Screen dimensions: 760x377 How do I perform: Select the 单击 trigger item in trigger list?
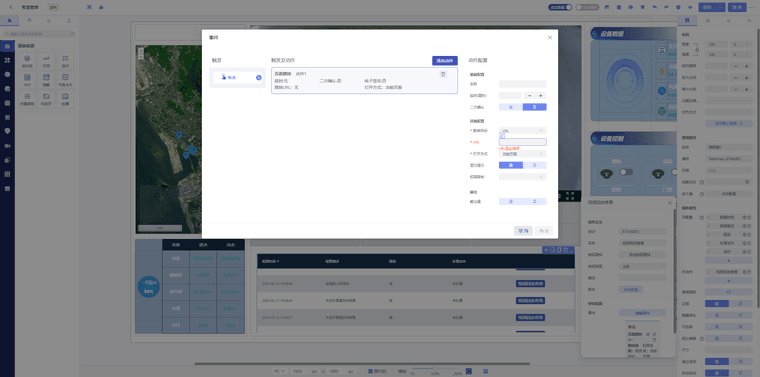click(238, 78)
